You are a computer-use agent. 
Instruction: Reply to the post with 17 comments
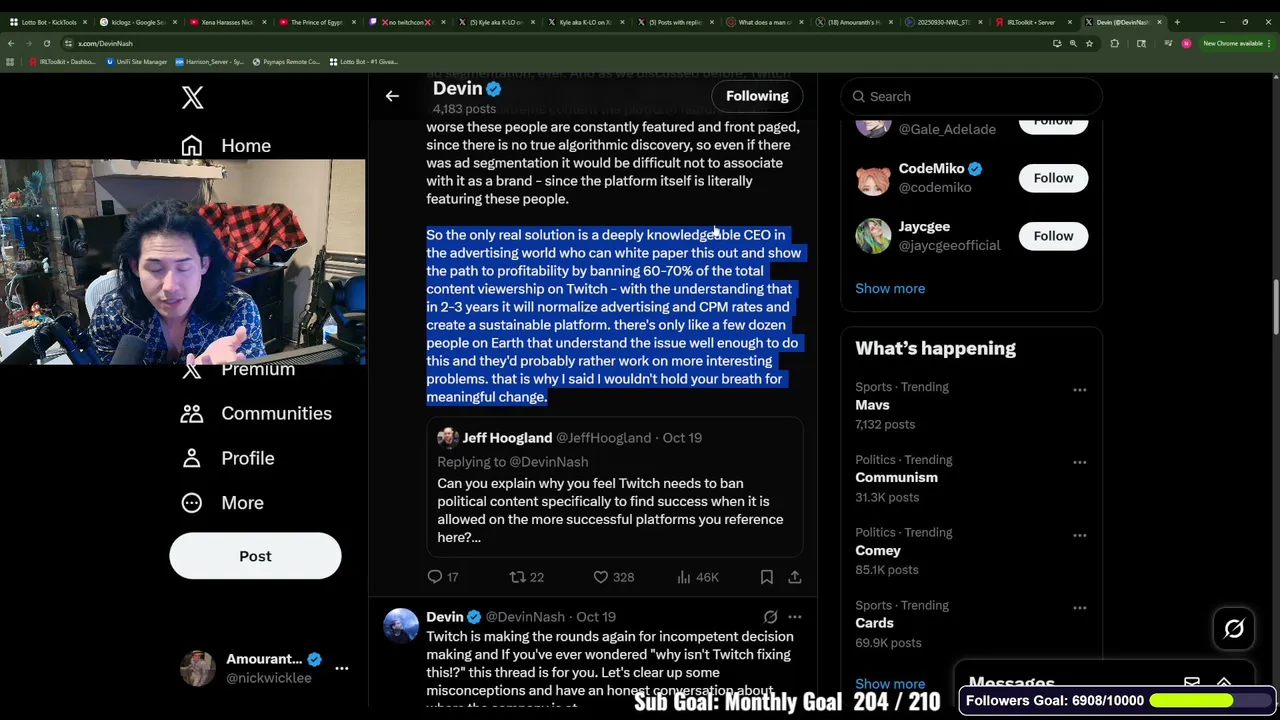click(x=442, y=577)
